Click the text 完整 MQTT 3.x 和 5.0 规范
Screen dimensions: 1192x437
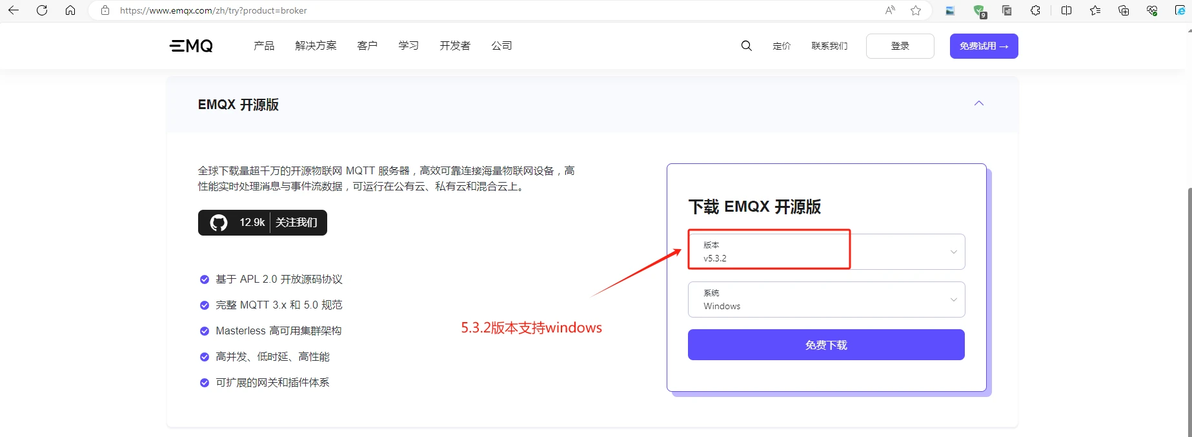click(x=279, y=306)
